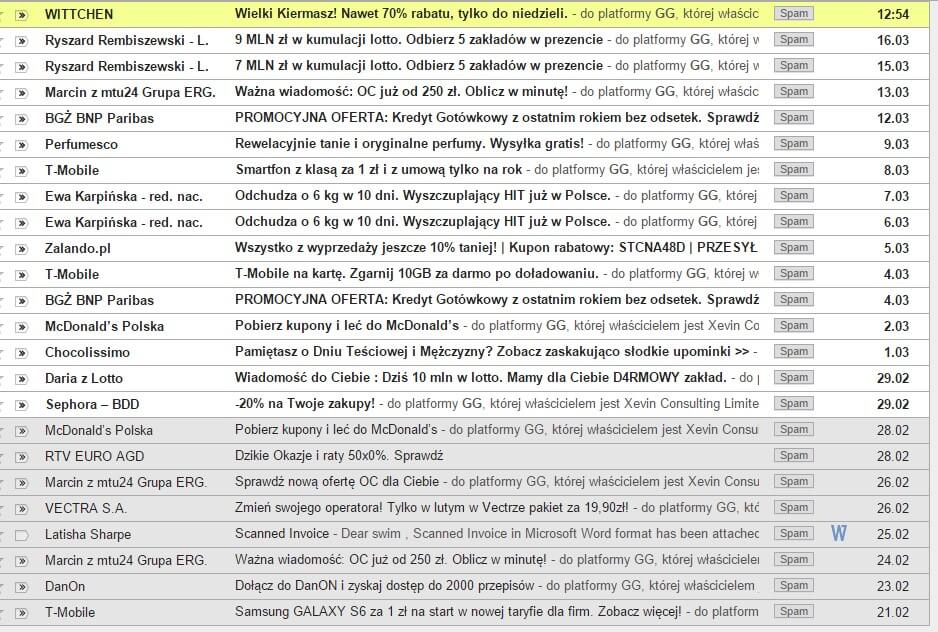
Task: Click the 23.02 date on DanOn row
Action: click(x=893, y=587)
